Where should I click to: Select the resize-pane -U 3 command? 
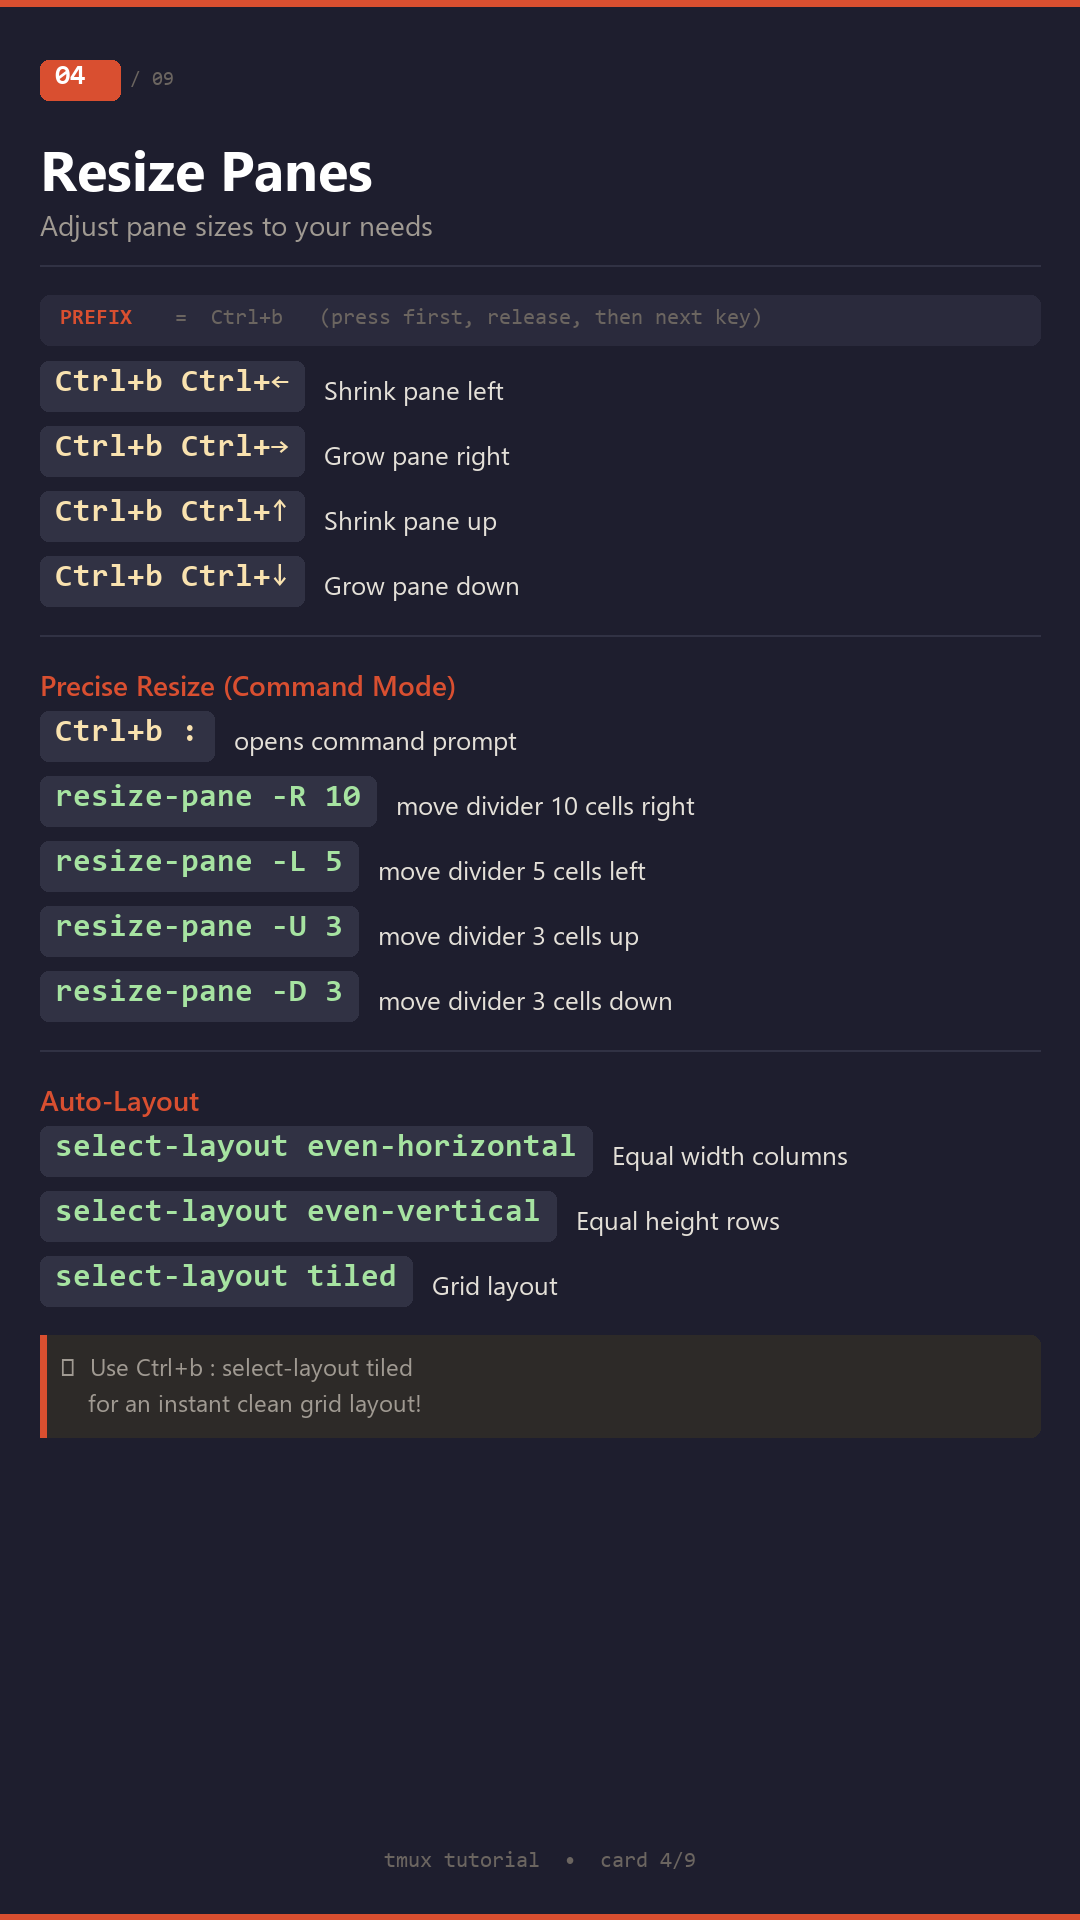[x=199, y=931]
